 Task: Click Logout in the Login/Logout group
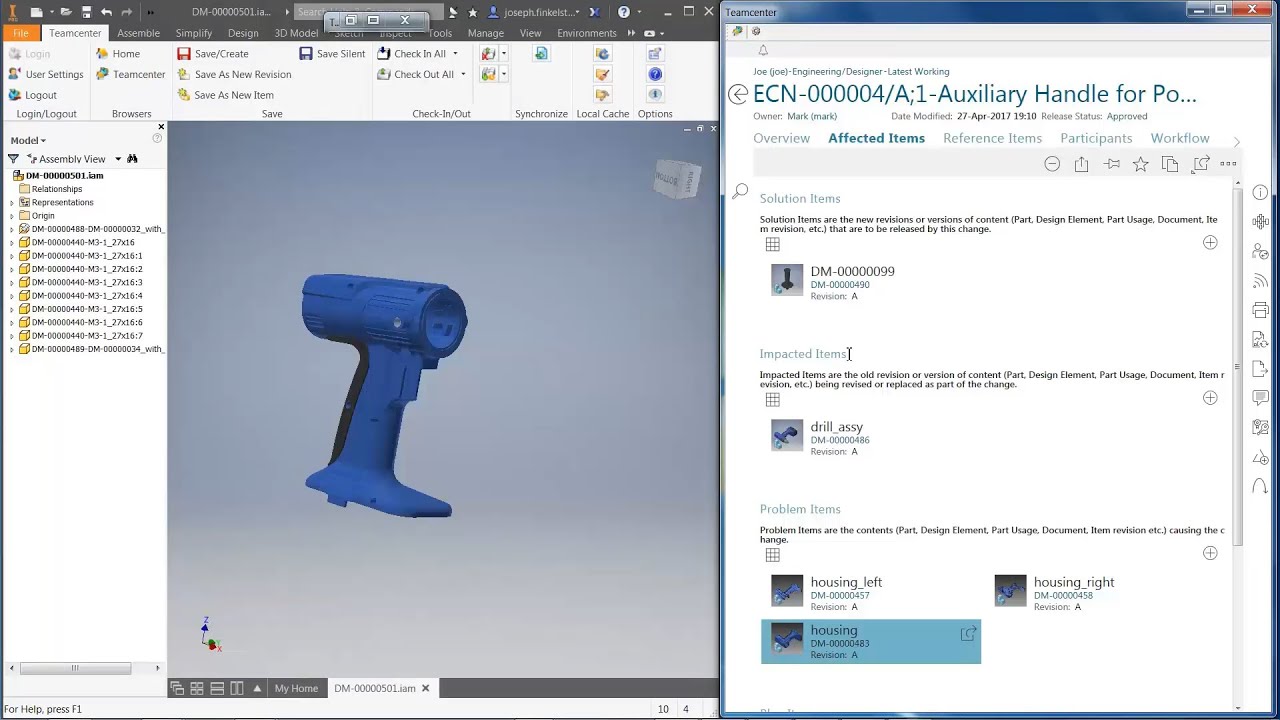click(x=33, y=95)
